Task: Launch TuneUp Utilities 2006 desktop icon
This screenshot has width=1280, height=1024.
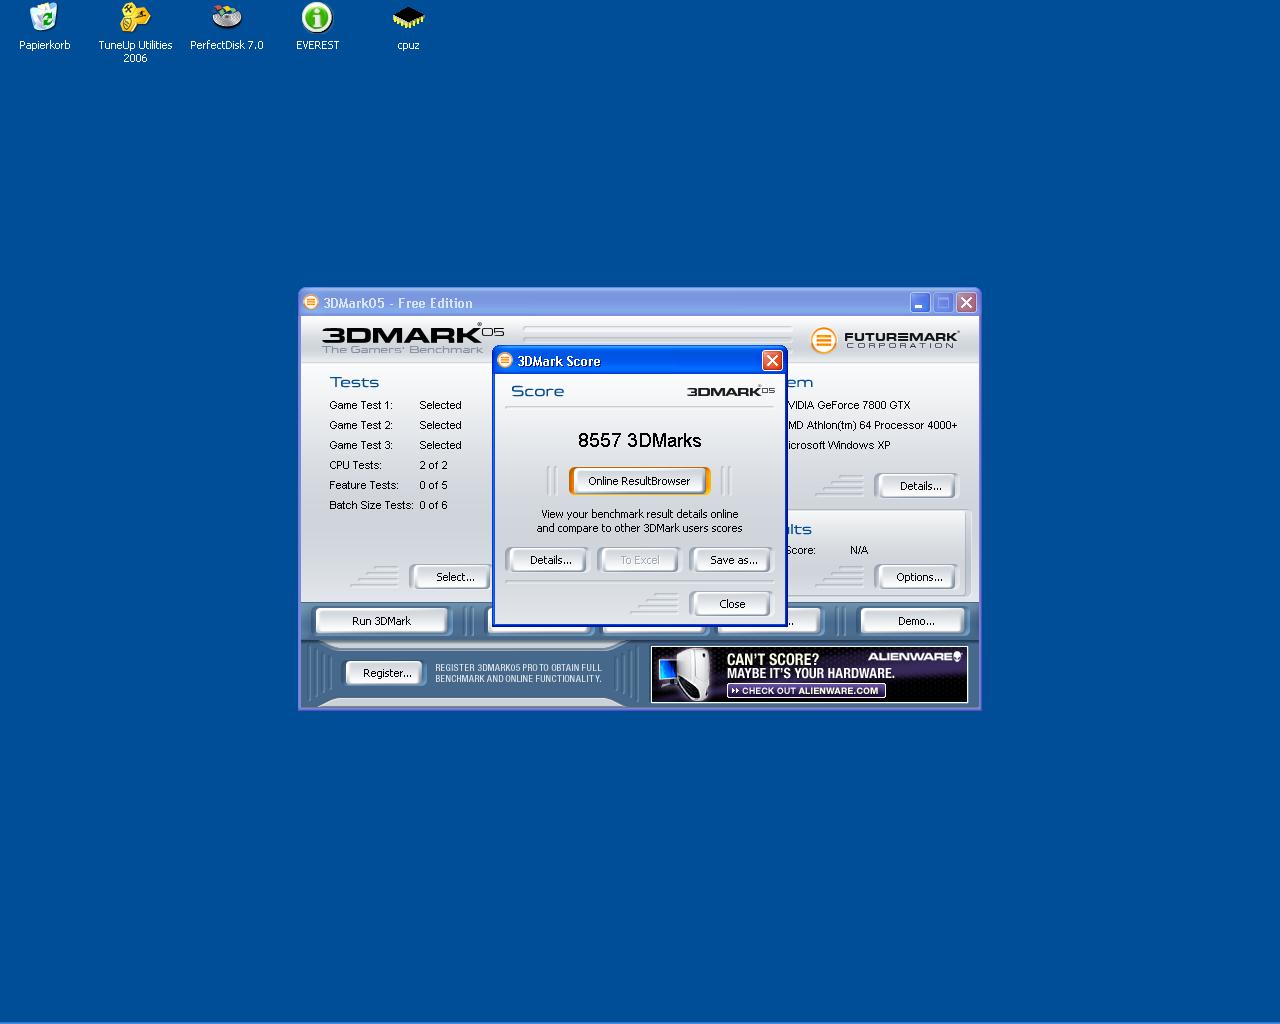Action: point(135,33)
